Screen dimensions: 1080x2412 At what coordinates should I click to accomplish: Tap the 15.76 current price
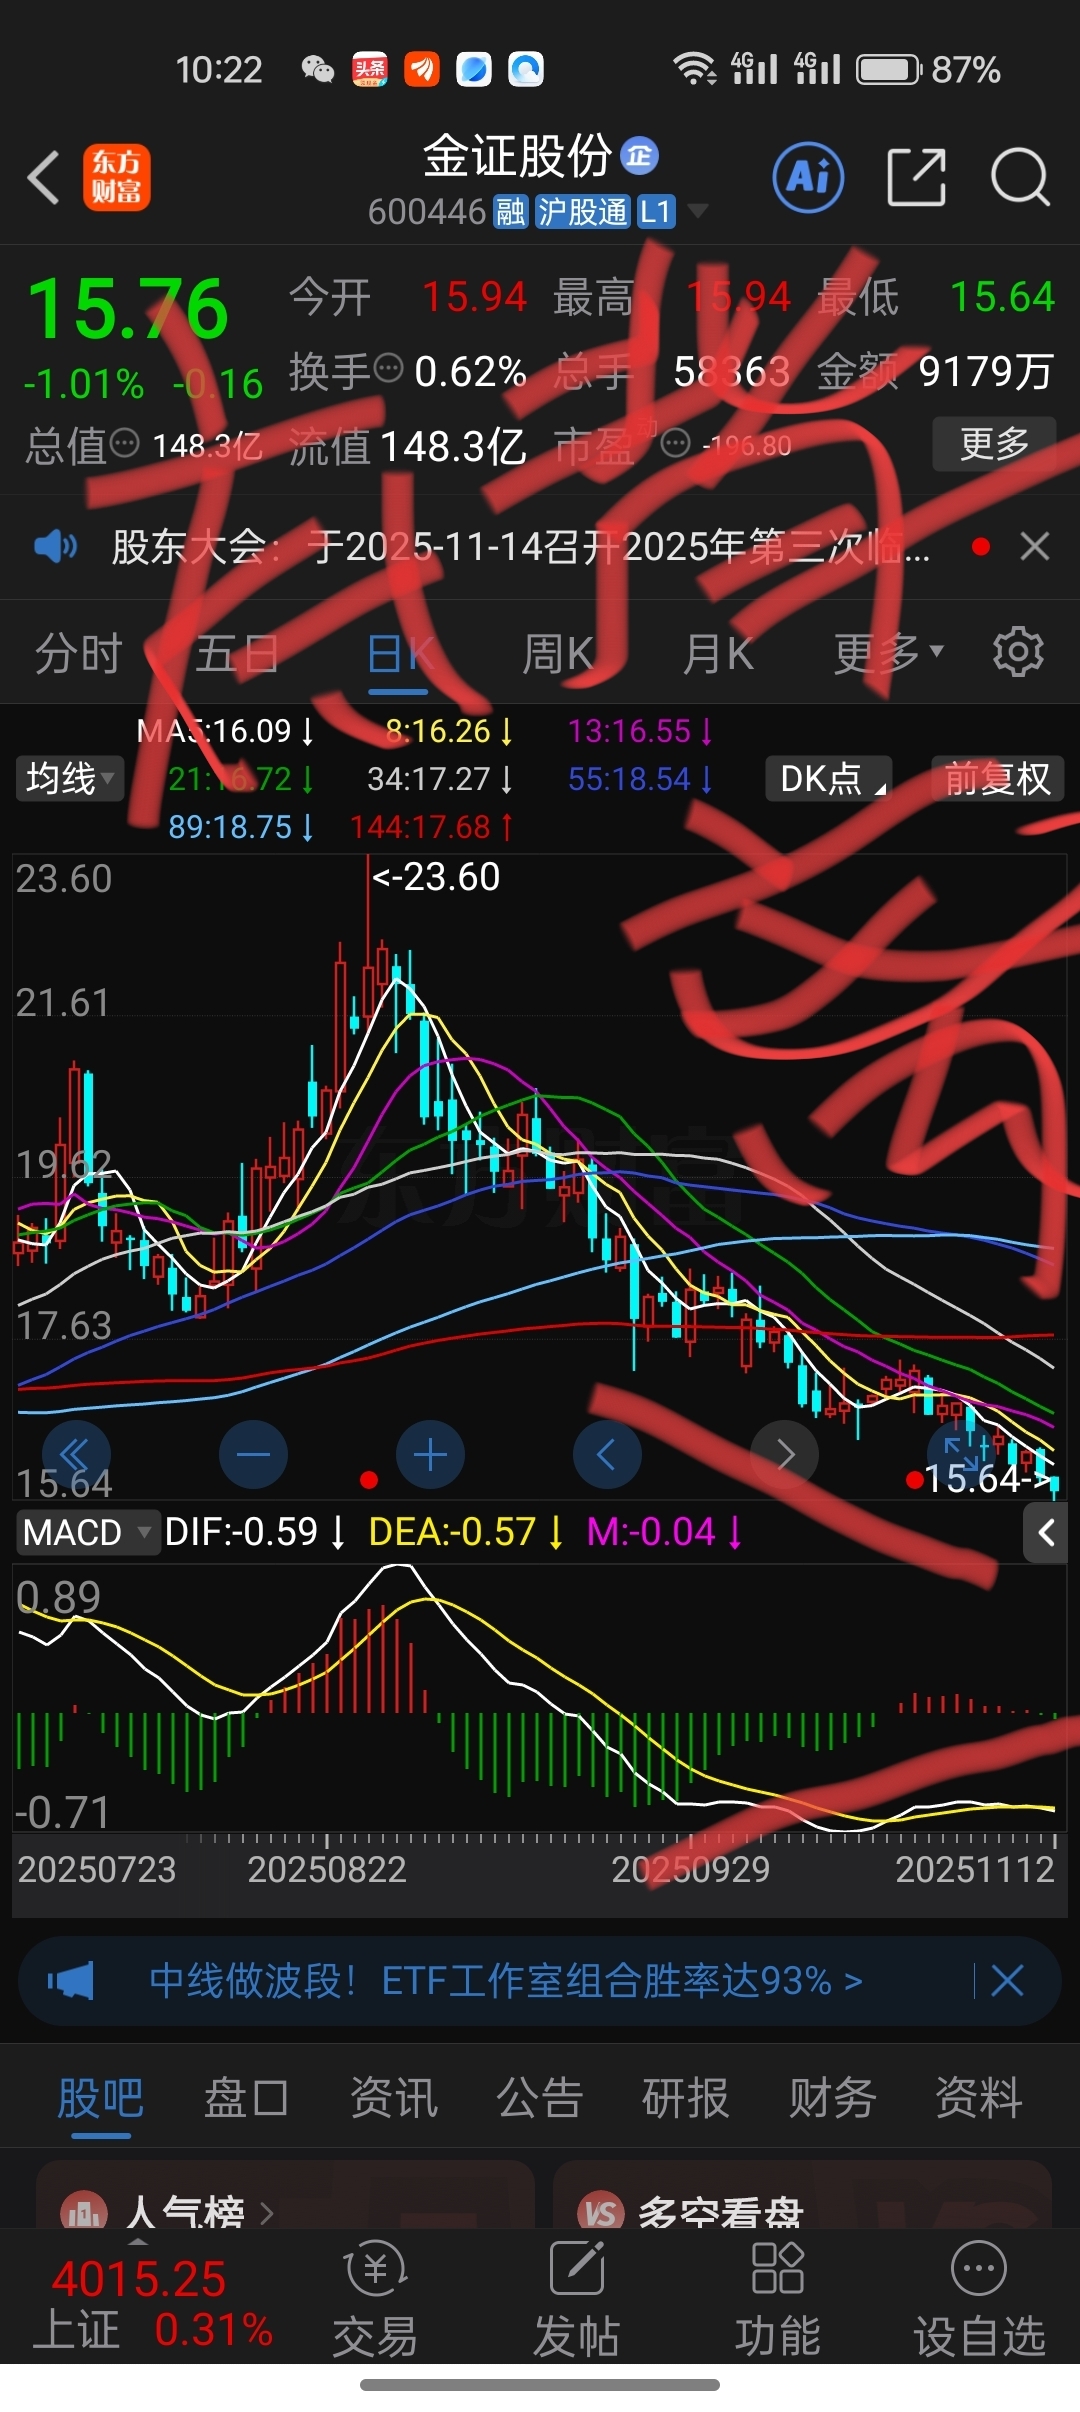(128, 308)
